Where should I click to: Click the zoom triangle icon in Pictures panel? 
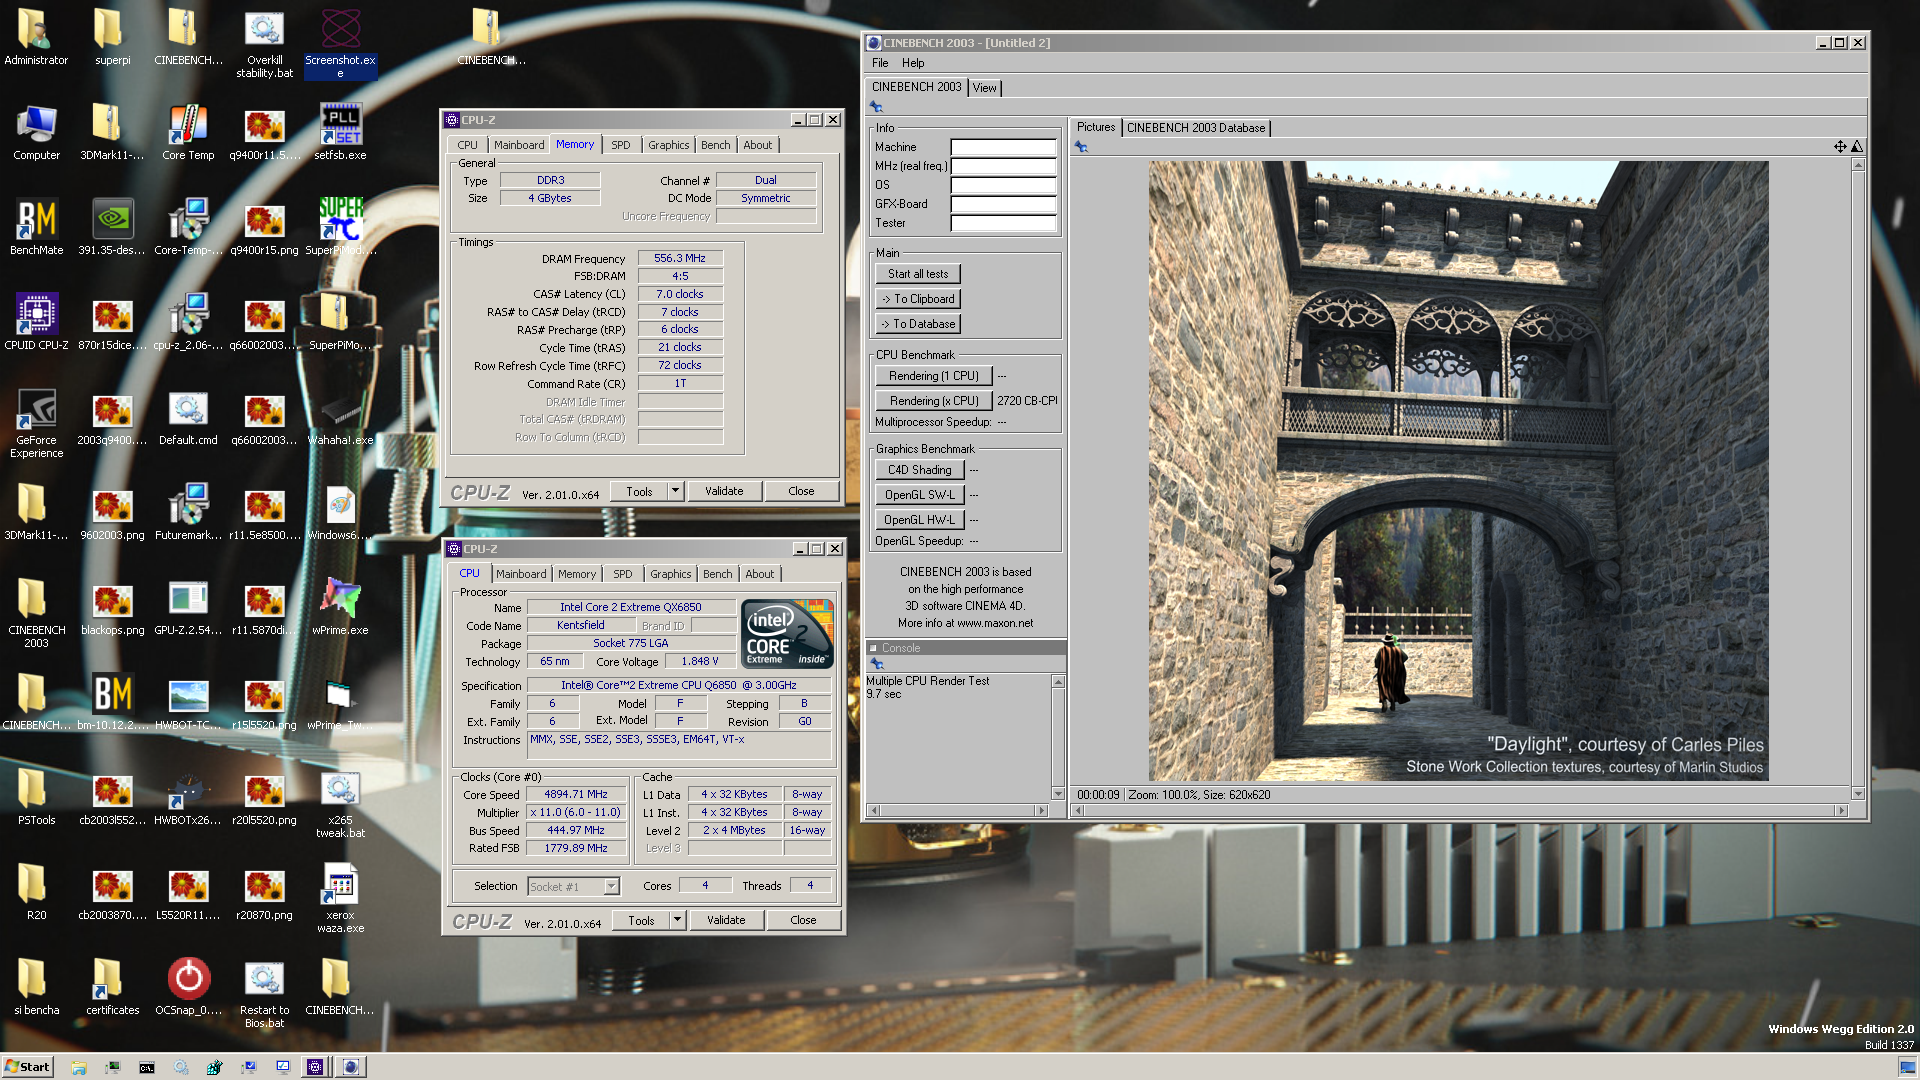(x=1857, y=147)
